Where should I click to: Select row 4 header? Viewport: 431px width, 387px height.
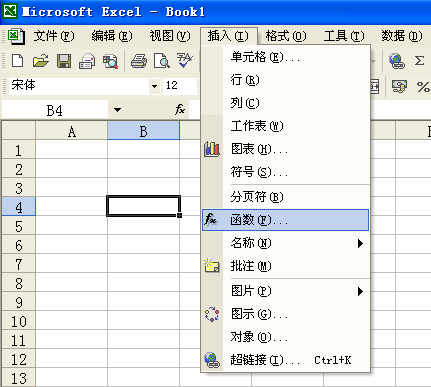19,207
